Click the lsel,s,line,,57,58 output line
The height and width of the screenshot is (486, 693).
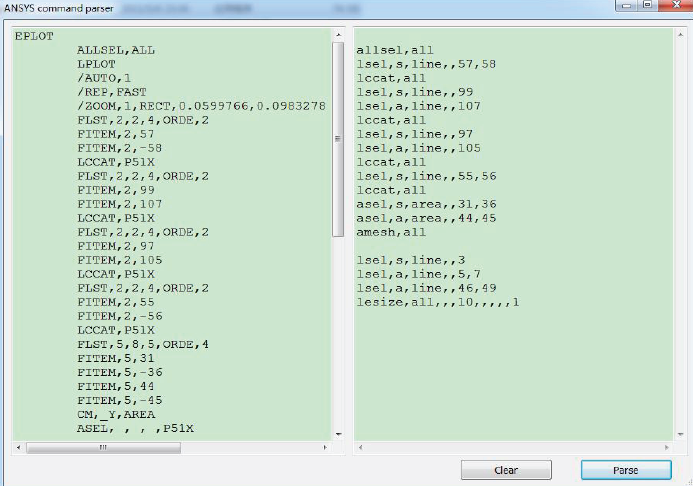point(426,64)
